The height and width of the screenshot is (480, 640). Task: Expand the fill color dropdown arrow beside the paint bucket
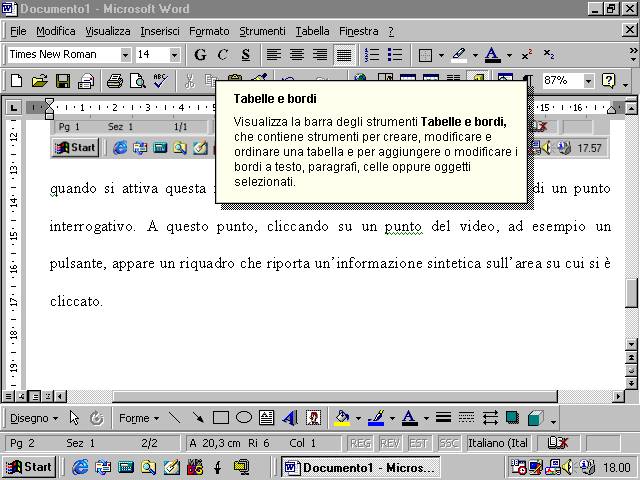coord(358,418)
